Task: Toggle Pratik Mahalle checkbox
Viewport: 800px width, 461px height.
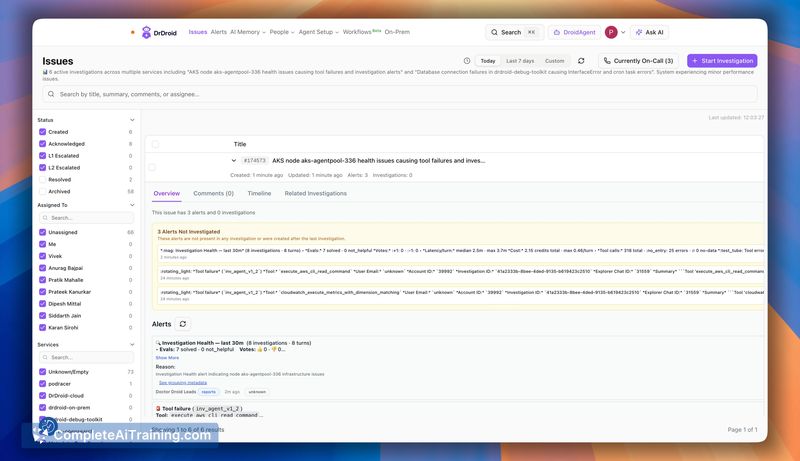Action: (x=42, y=280)
